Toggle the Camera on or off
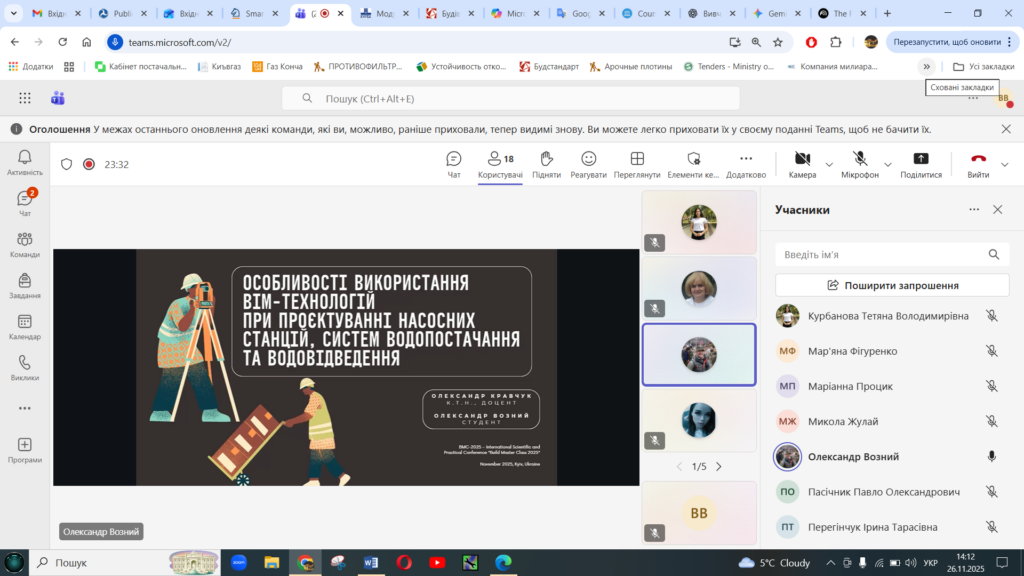 [x=802, y=164]
